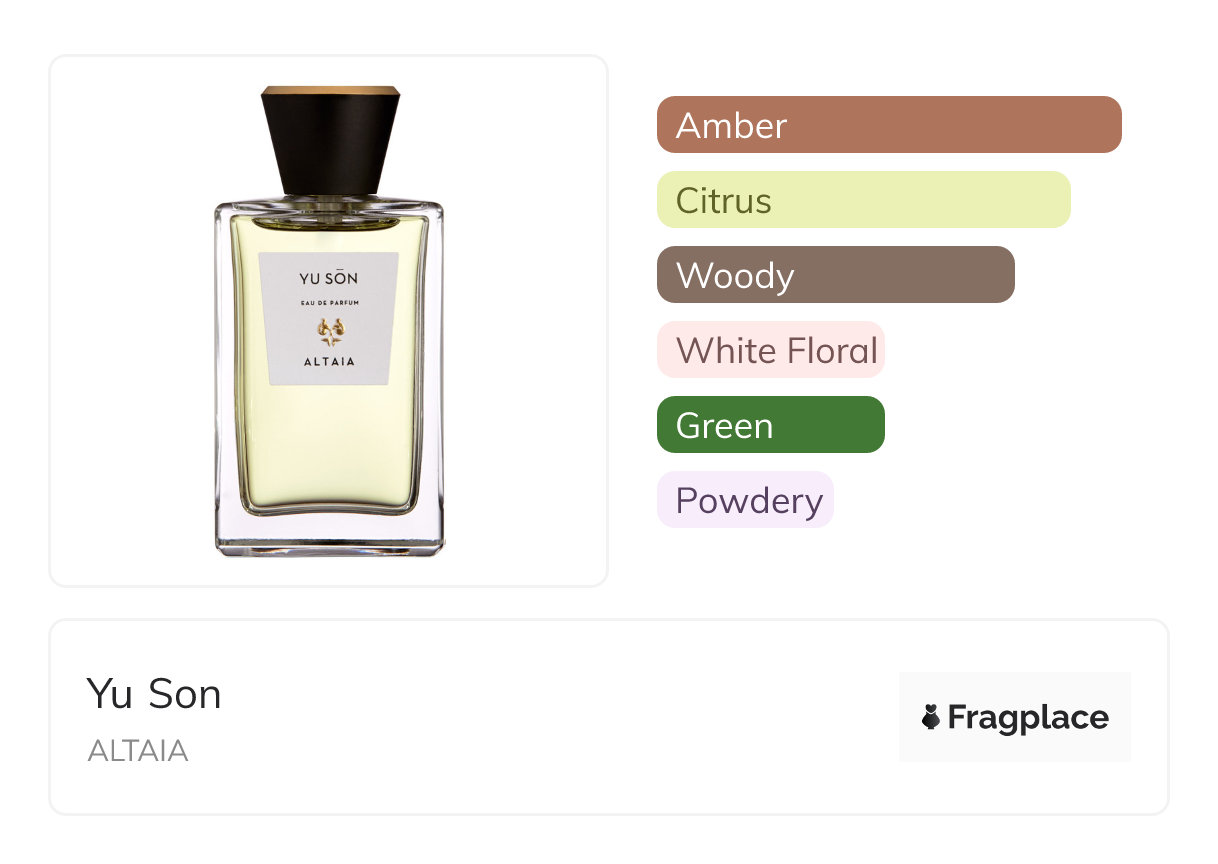
Task: Open the Yu Son bottle image
Action: click(329, 321)
